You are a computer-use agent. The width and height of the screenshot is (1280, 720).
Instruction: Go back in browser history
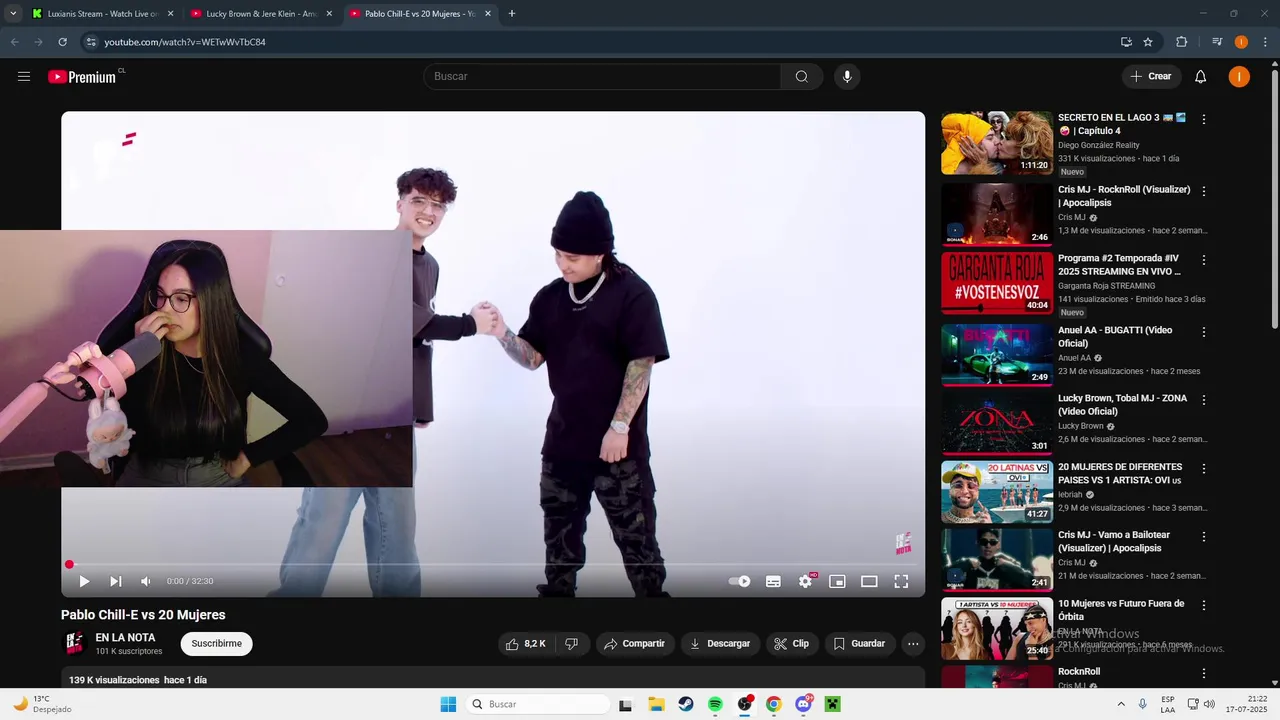click(x=14, y=42)
